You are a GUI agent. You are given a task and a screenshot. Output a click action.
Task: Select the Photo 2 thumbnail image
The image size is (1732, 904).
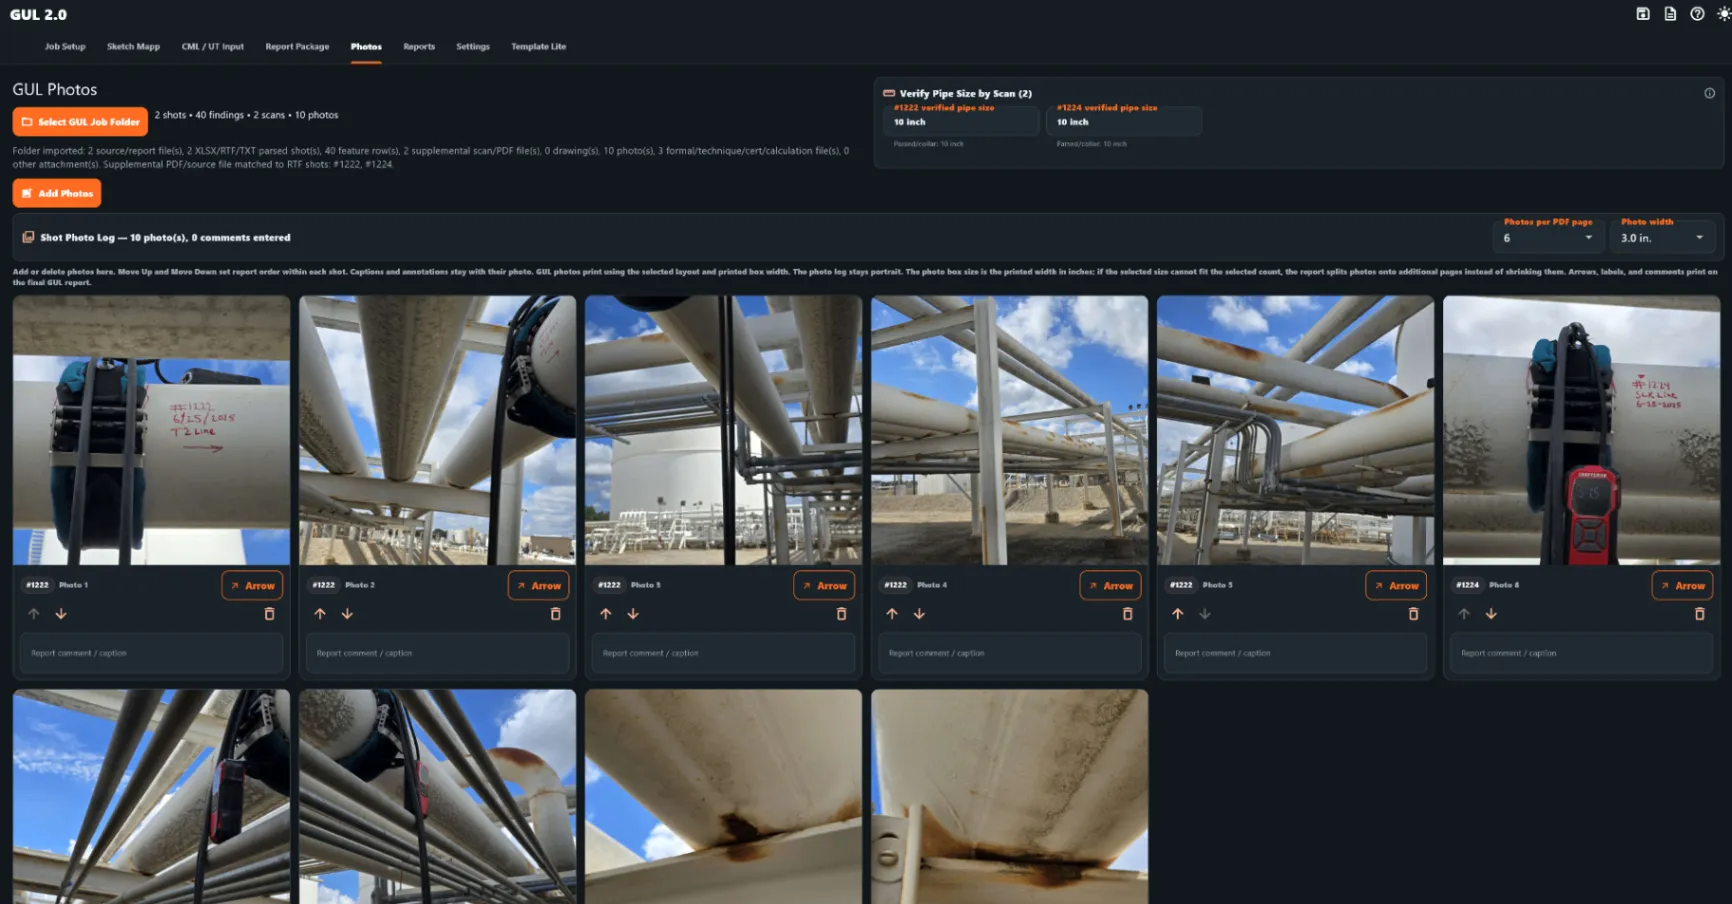click(x=437, y=430)
